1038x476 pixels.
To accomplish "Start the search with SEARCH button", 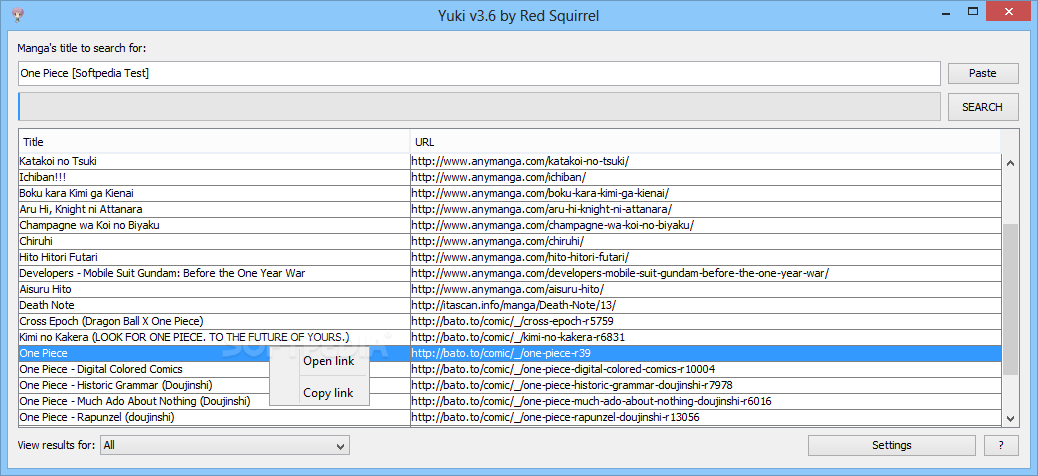I will click(x=982, y=107).
